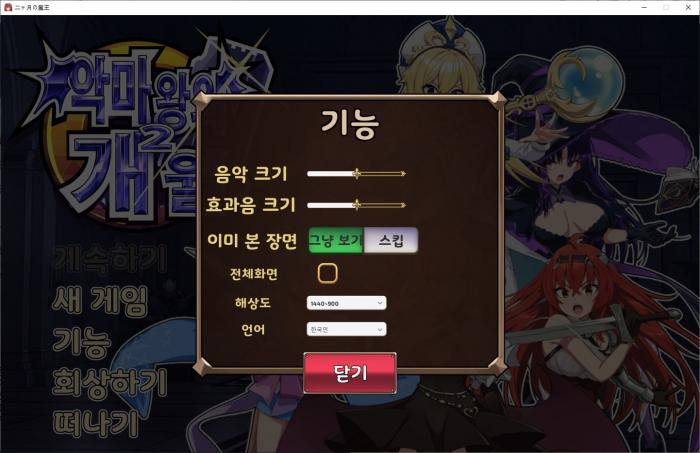Set 효과음 volume to max at slider's arrow end

403,205
